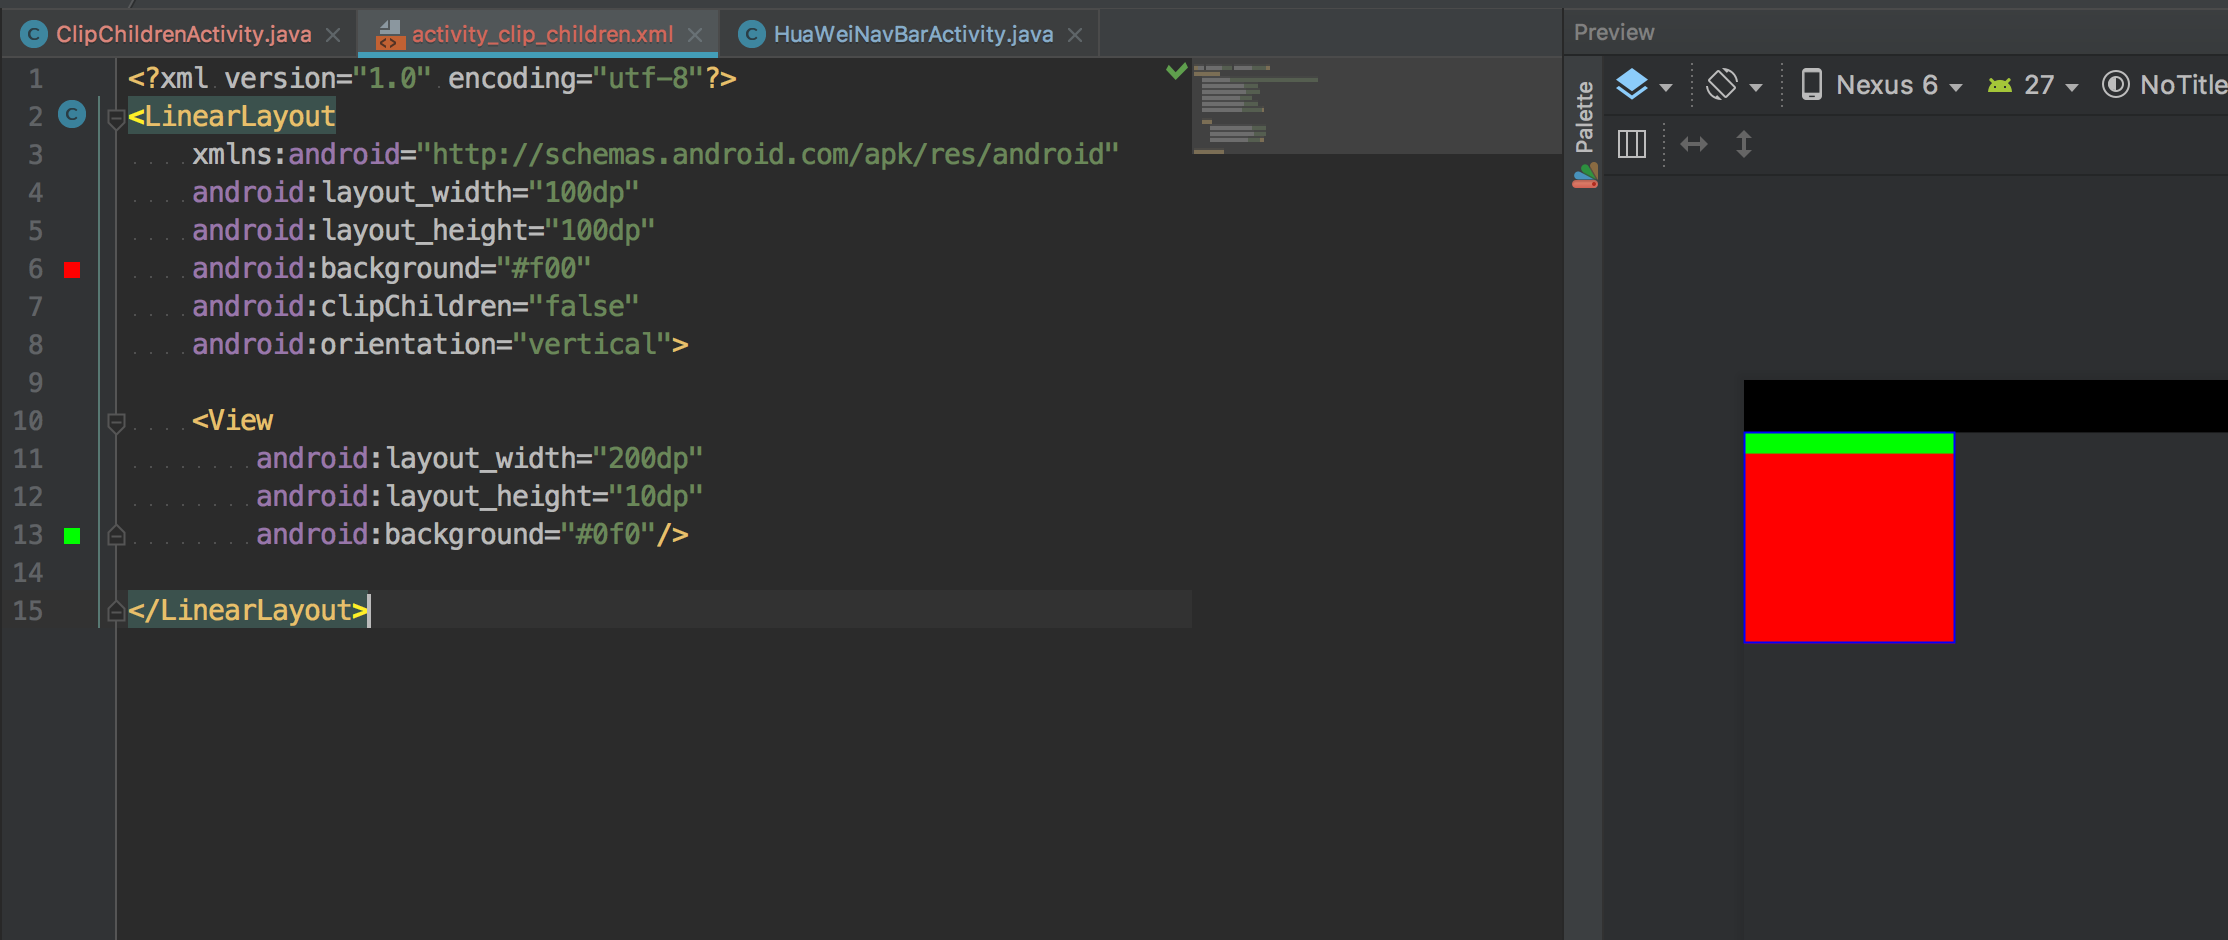Close the ClipChildrenActivity.java tab
The height and width of the screenshot is (940, 2228).
pos(334,35)
